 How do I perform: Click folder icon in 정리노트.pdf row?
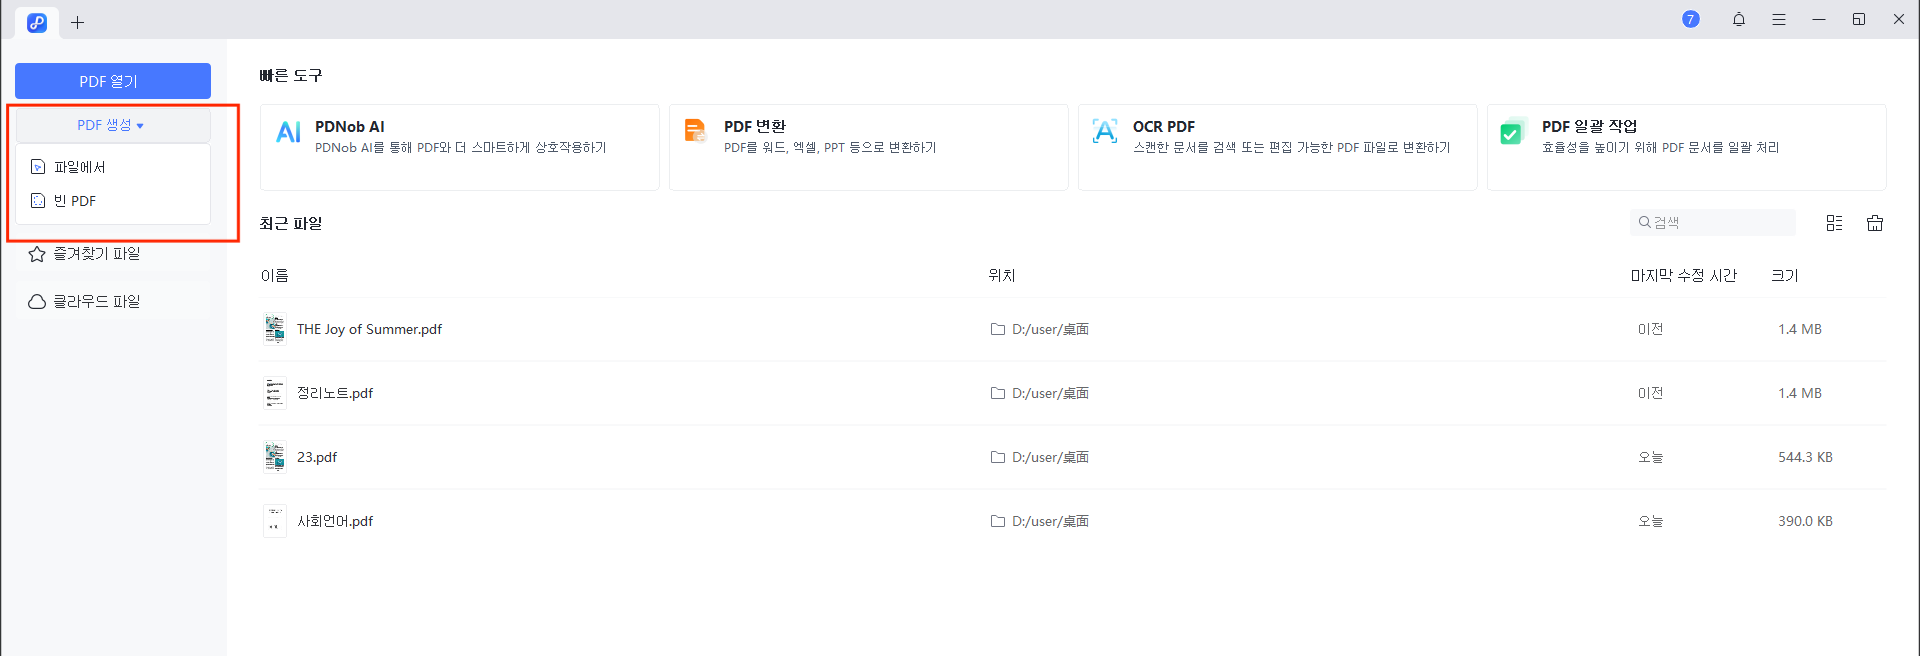[x=998, y=393]
